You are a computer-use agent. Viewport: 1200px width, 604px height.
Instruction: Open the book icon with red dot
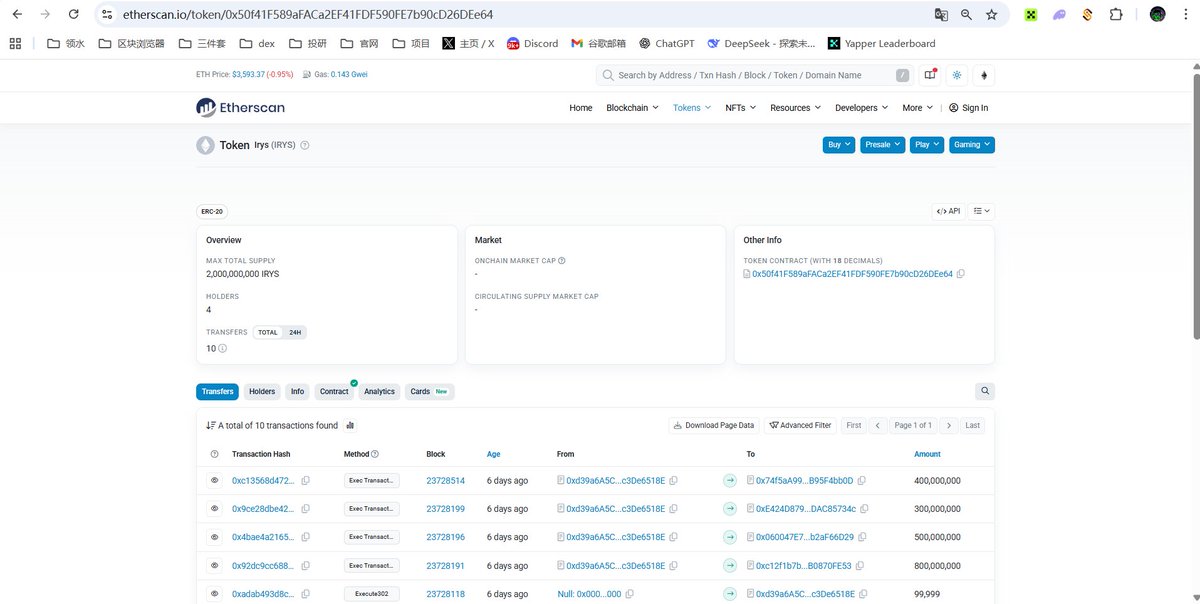pos(930,75)
